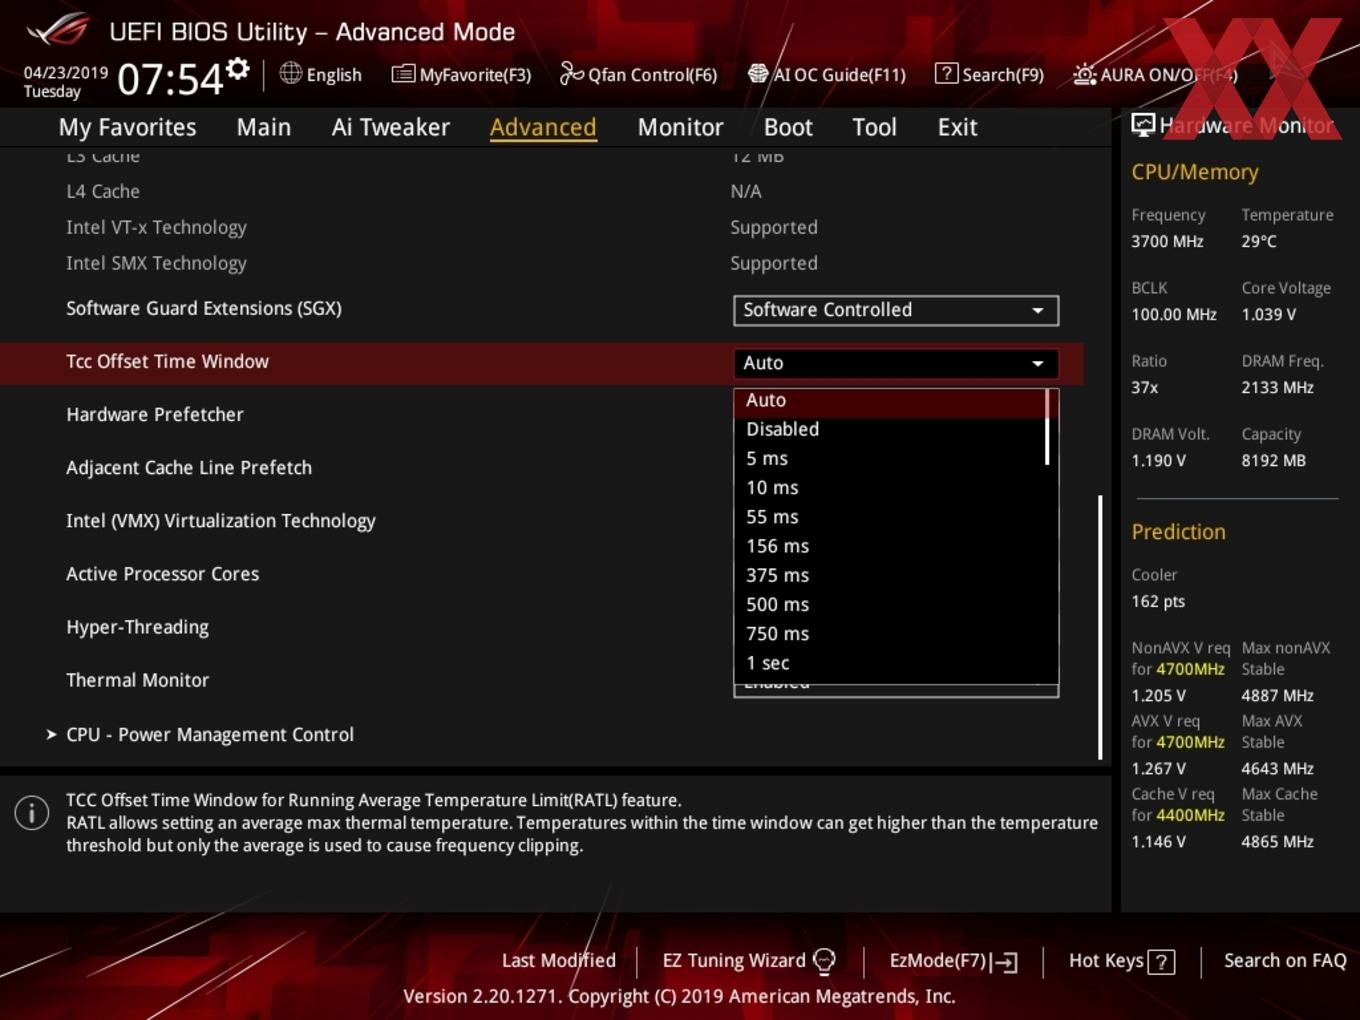The width and height of the screenshot is (1360, 1020).
Task: Click the Last Modified button
Action: [x=558, y=961]
